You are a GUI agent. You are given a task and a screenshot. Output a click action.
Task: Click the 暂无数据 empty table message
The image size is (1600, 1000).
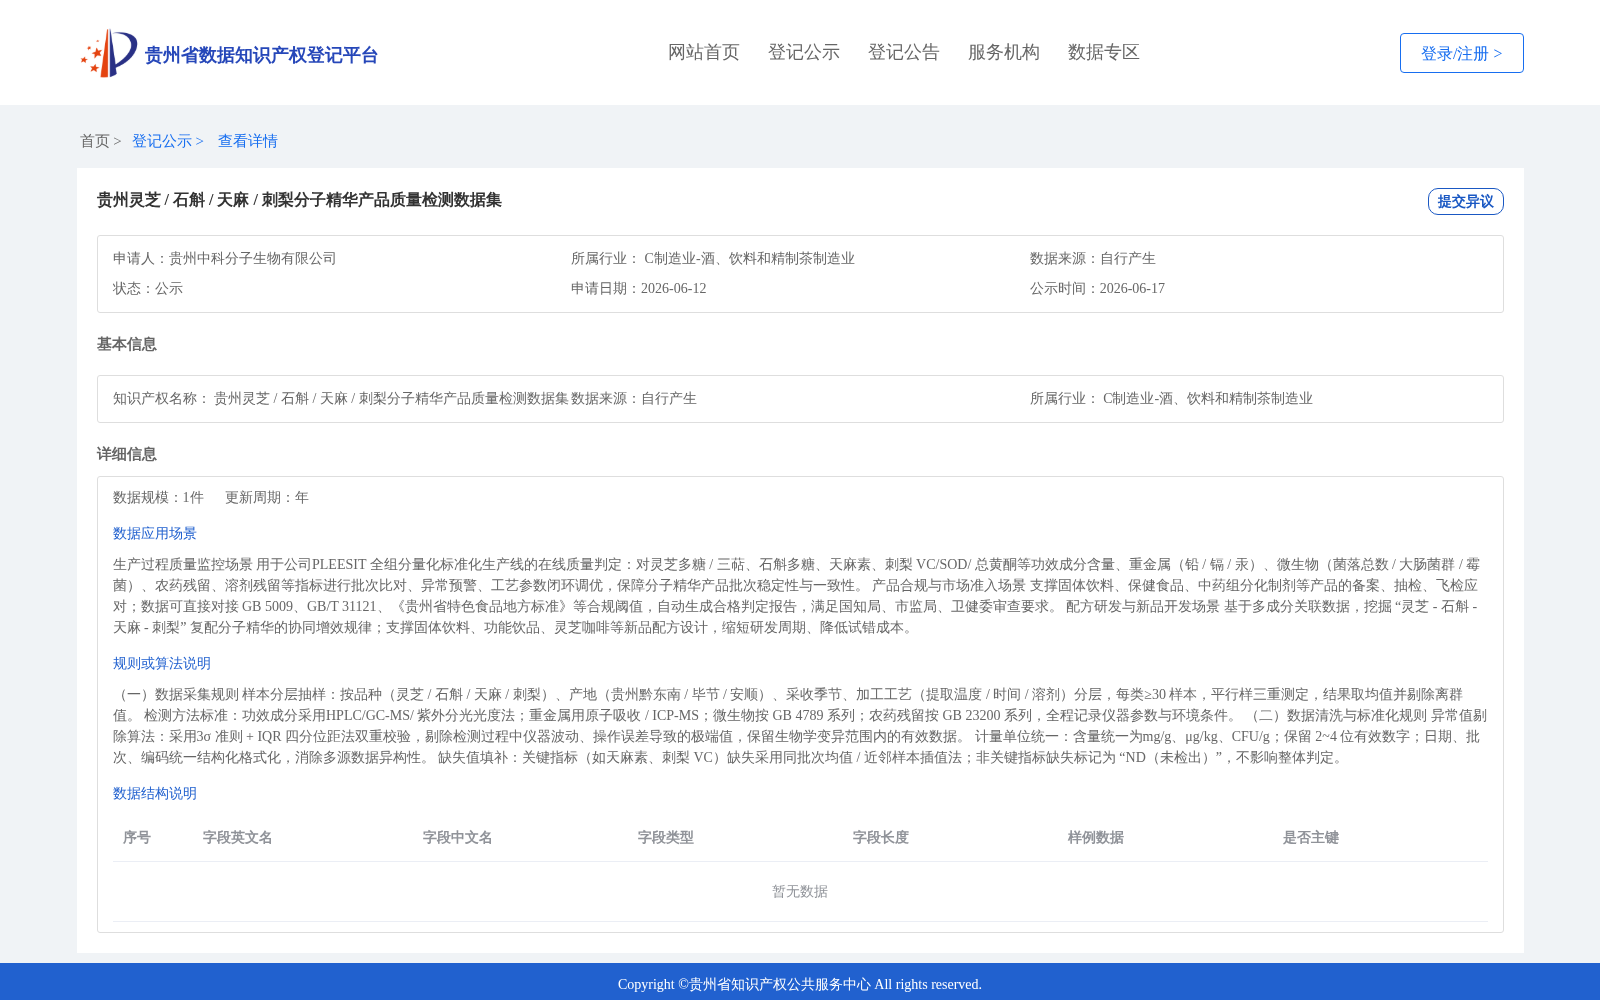click(800, 892)
